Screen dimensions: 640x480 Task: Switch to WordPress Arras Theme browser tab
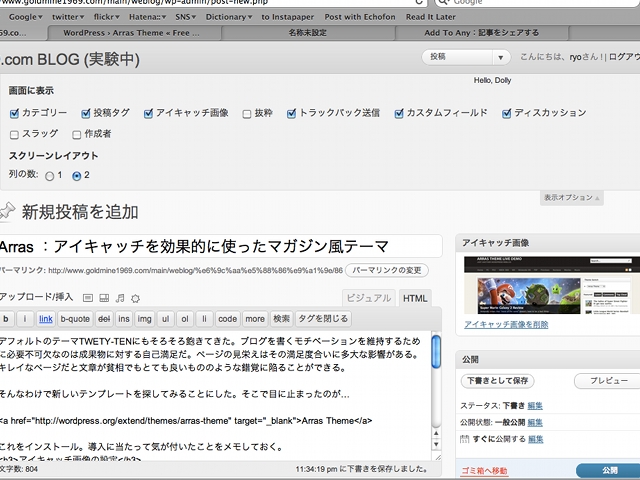tap(134, 33)
